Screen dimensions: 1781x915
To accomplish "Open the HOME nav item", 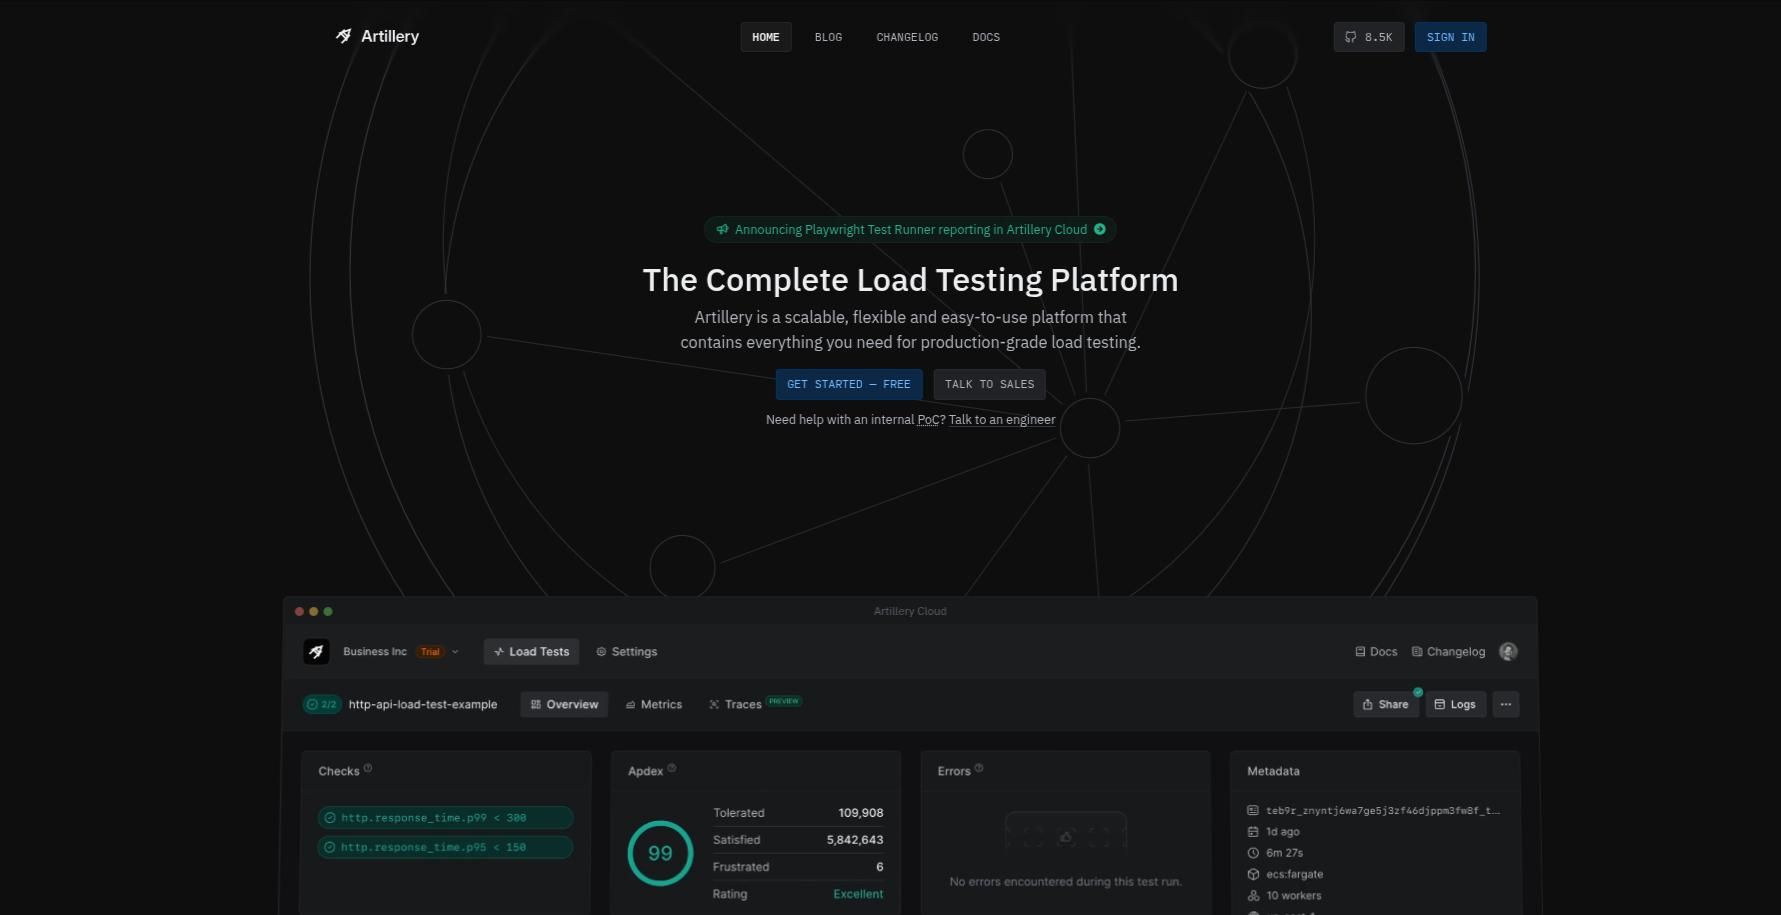I will 766,37.
